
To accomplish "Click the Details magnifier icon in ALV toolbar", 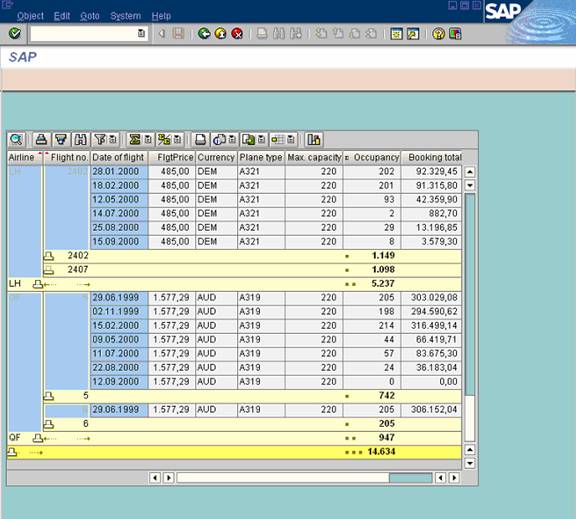I will 16,140.
